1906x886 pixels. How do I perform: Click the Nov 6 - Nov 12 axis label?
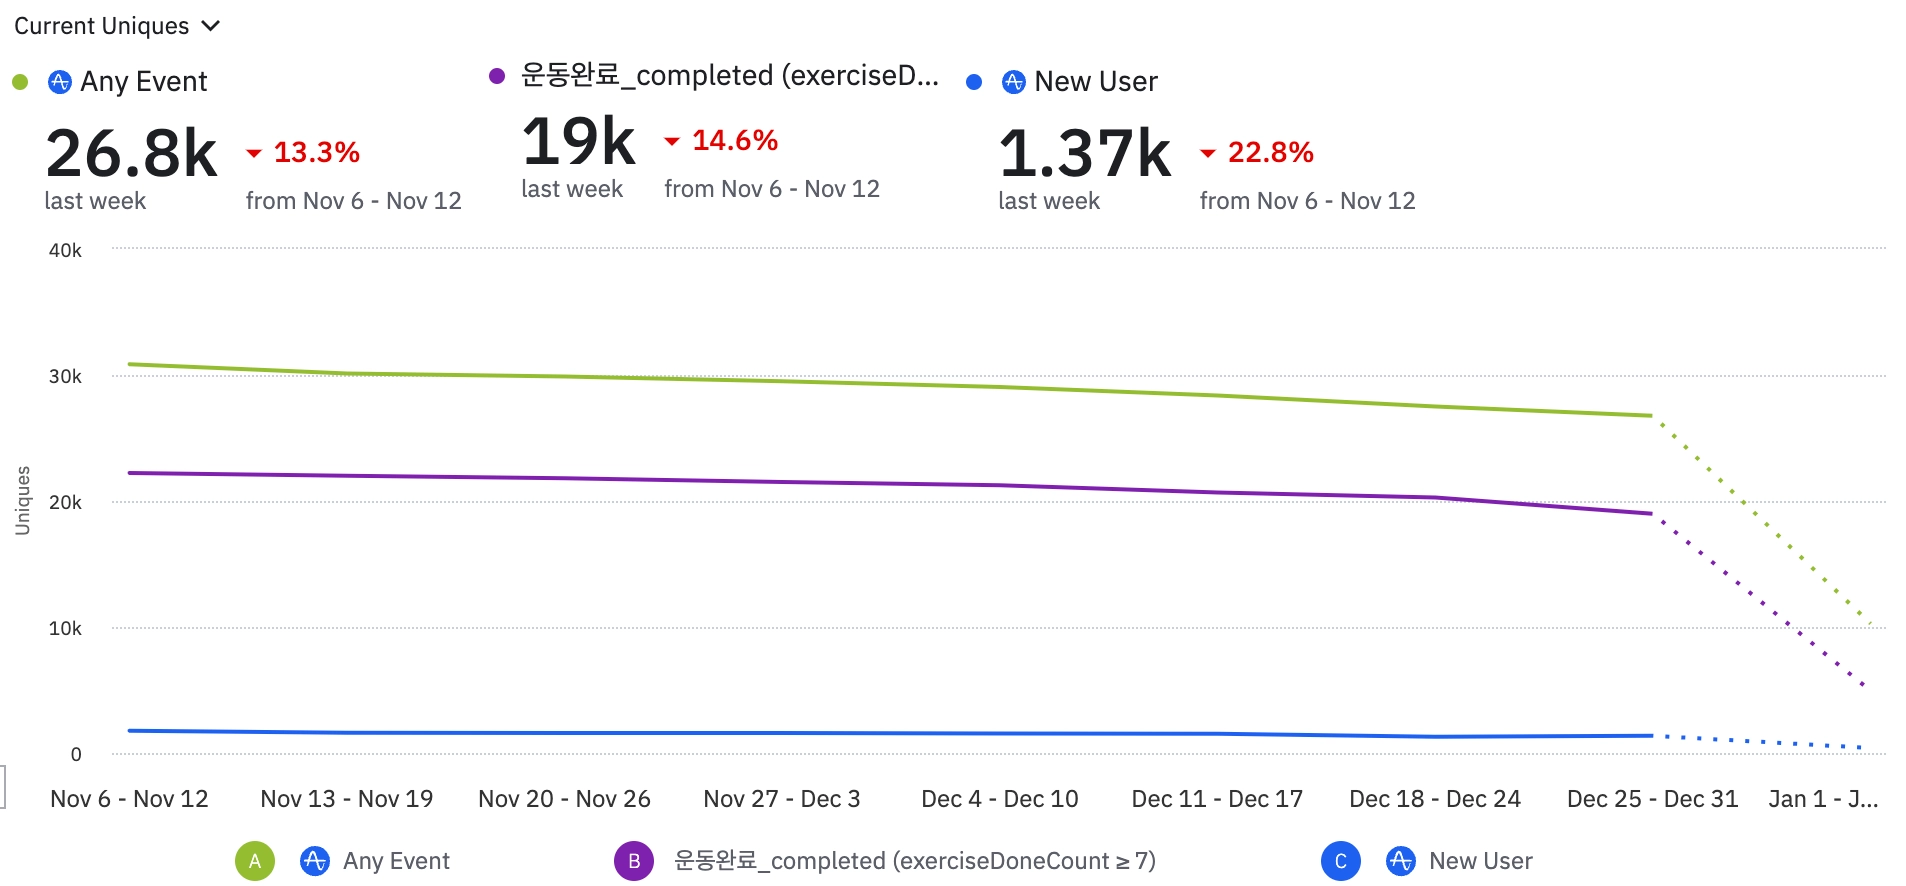[x=129, y=799]
